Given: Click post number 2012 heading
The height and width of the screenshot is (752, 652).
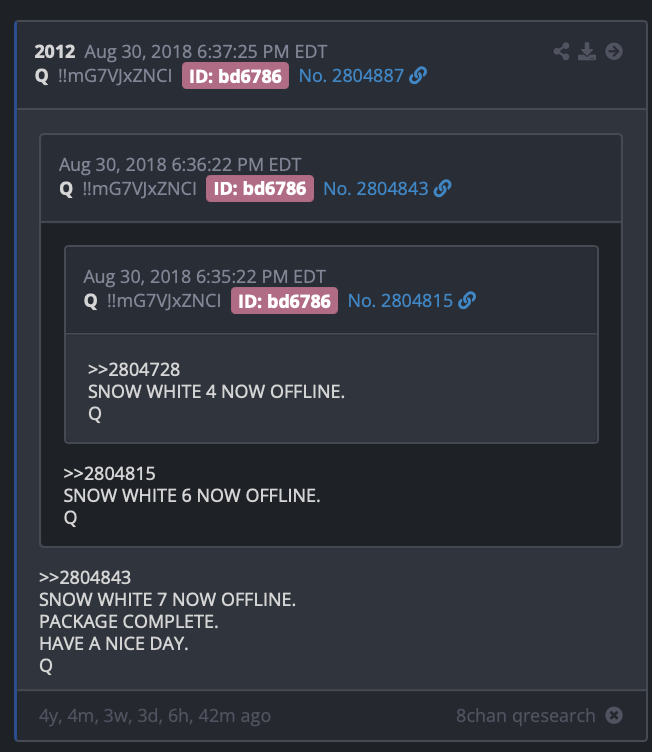Looking at the screenshot, I should tap(55, 51).
